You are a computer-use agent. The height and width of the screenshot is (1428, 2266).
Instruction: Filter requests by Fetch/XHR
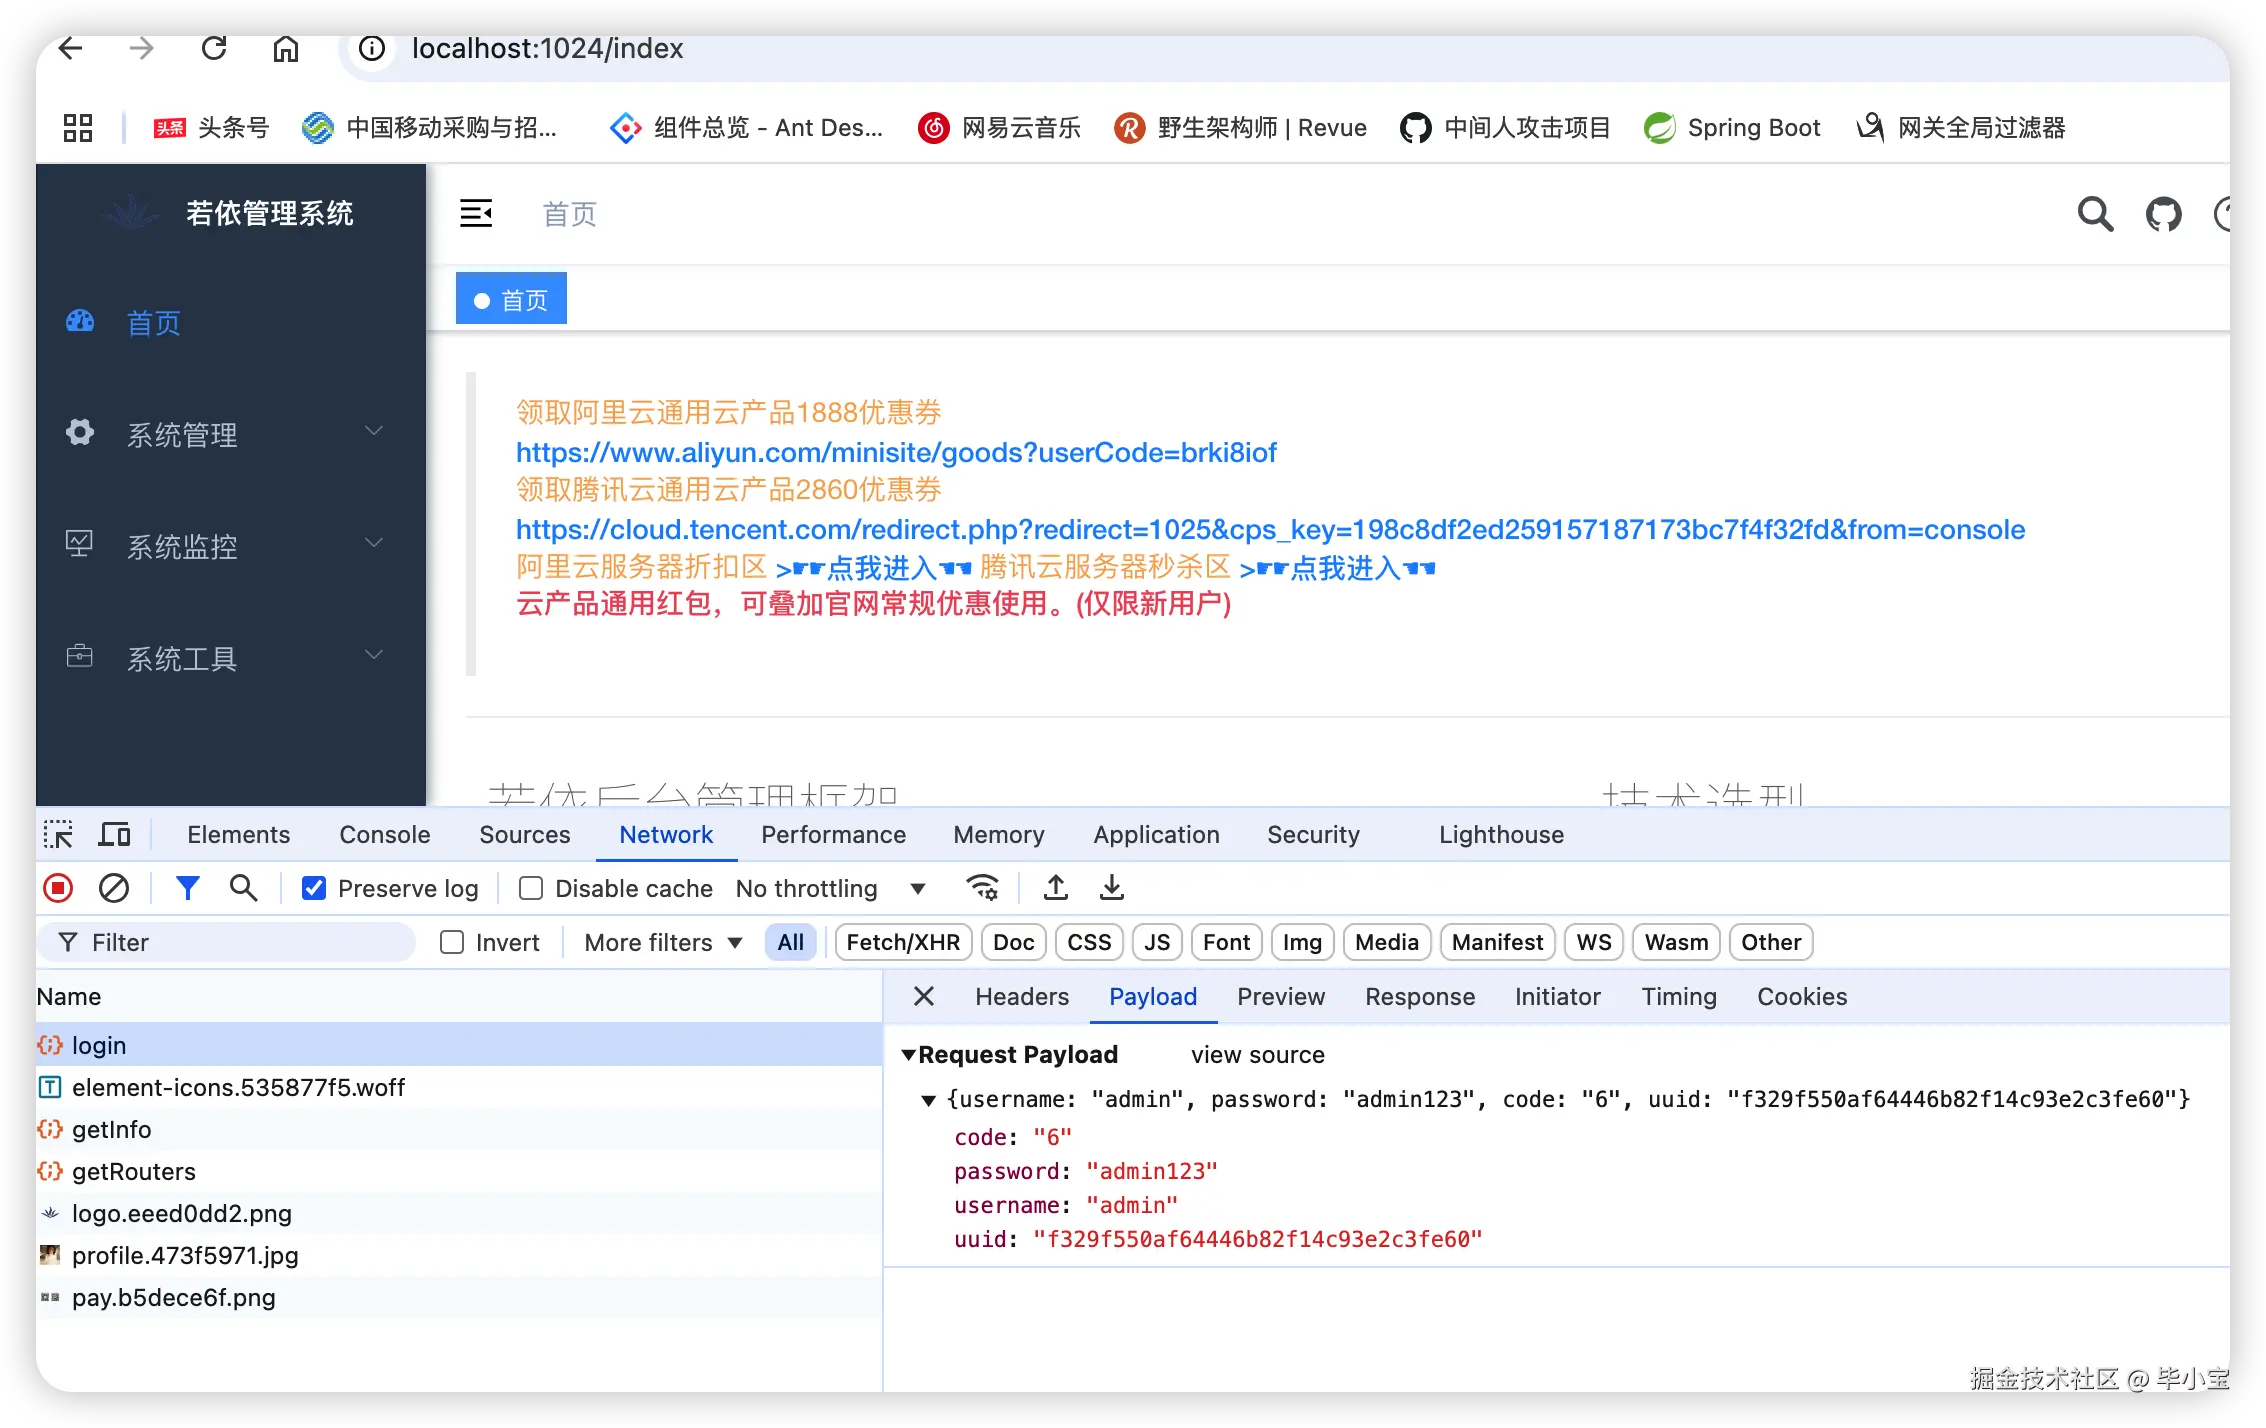902,942
